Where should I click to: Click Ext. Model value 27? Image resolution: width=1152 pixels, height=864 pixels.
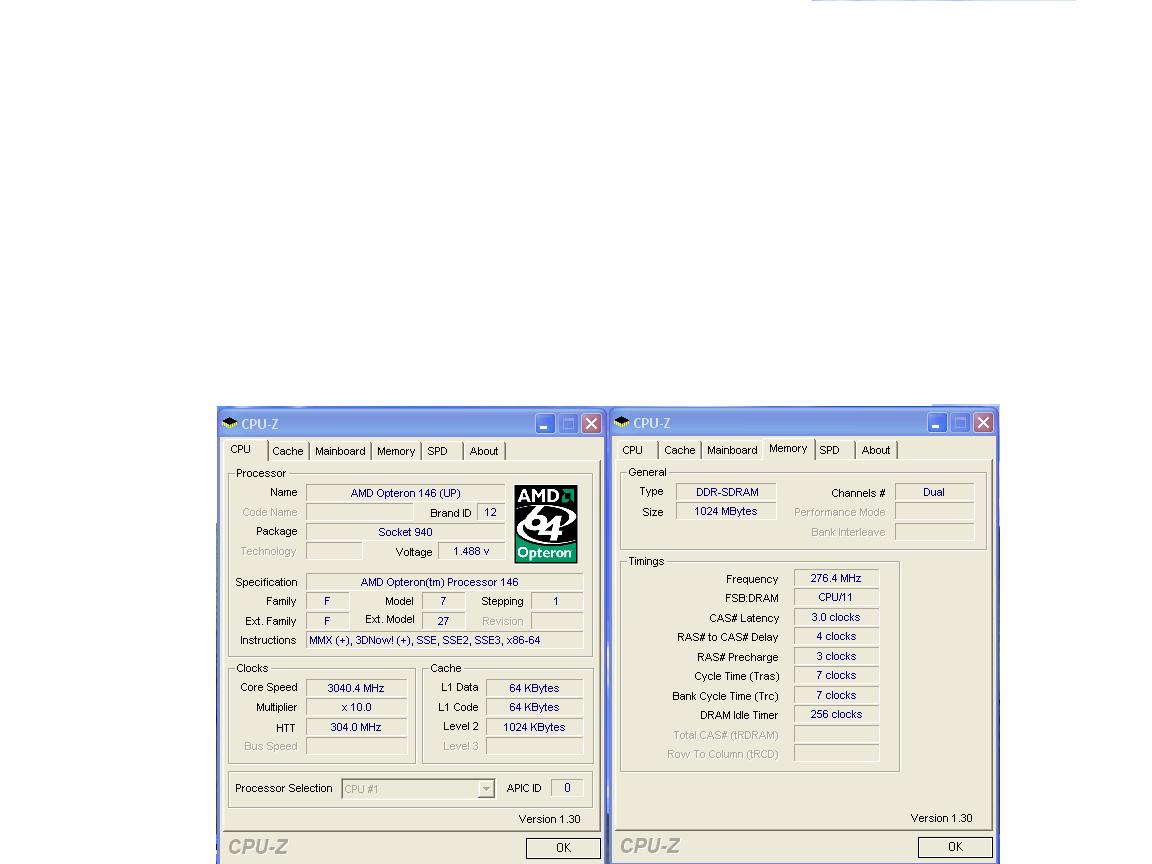coord(444,621)
